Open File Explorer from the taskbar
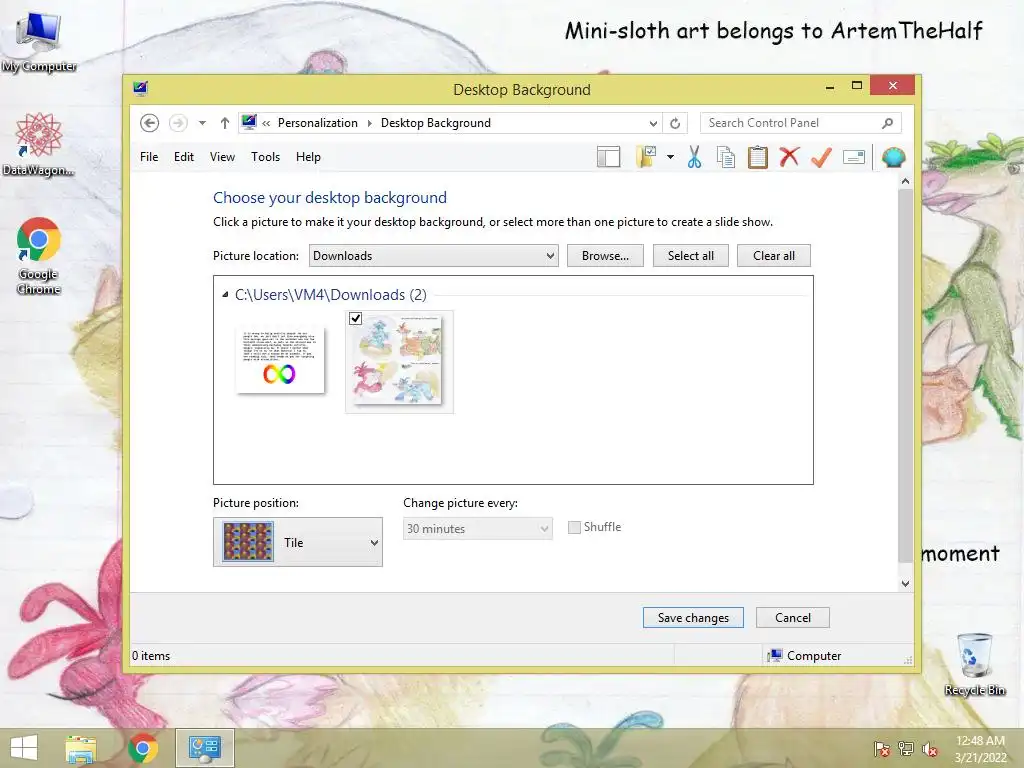 (80, 748)
